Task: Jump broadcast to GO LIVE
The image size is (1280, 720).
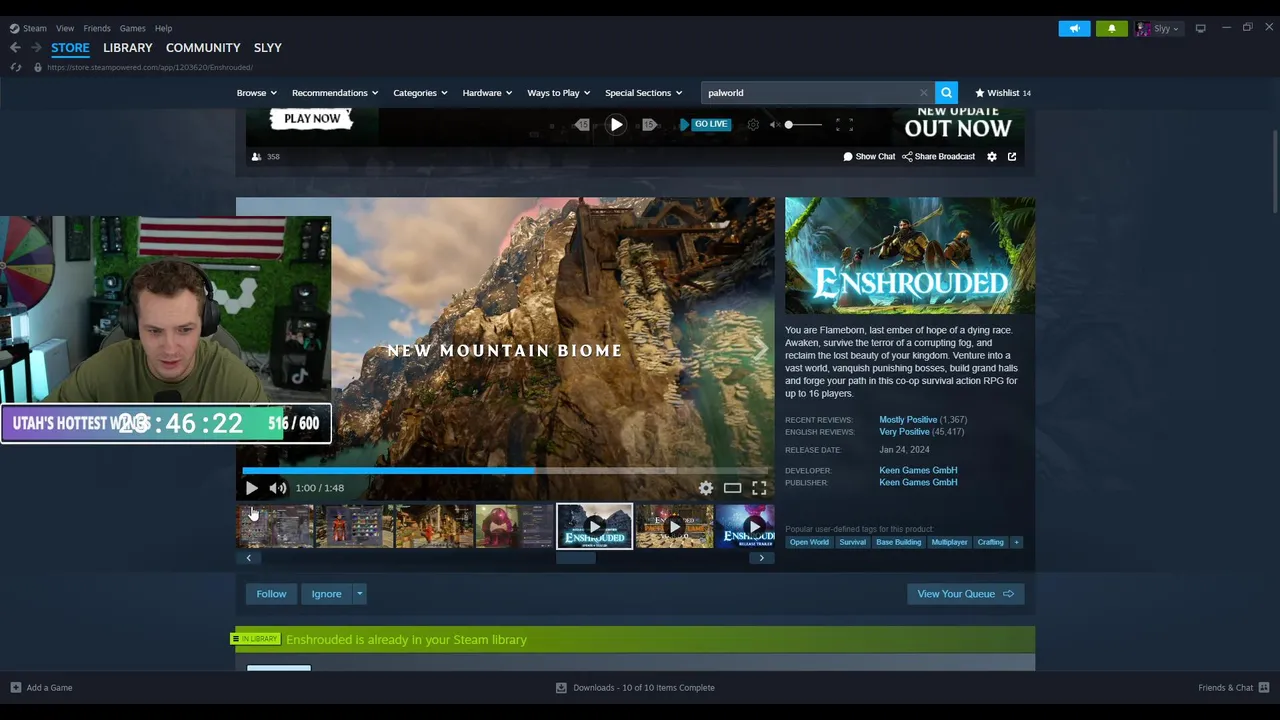Action: 704,124
